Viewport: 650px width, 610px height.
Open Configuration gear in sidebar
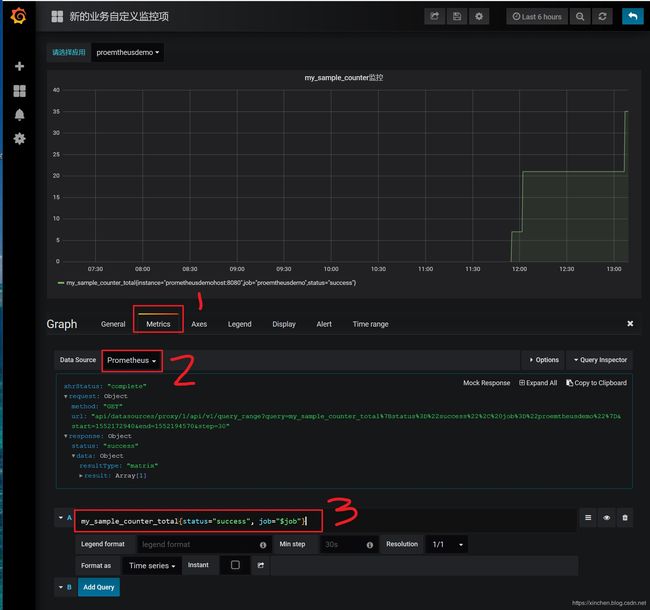click(19, 138)
